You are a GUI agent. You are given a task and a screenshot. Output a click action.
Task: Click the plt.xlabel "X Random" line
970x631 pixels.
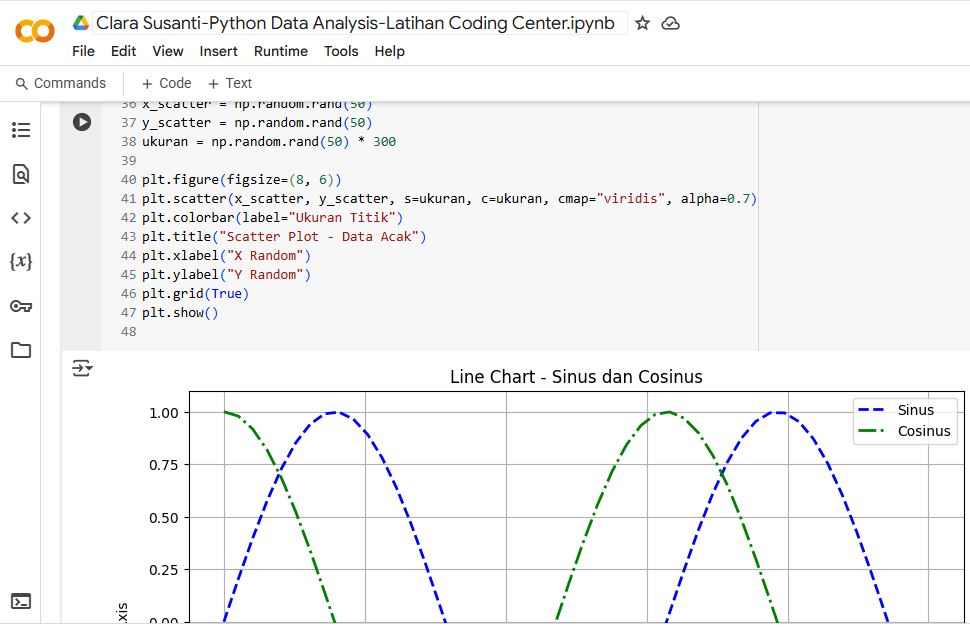pyautogui.click(x=226, y=256)
